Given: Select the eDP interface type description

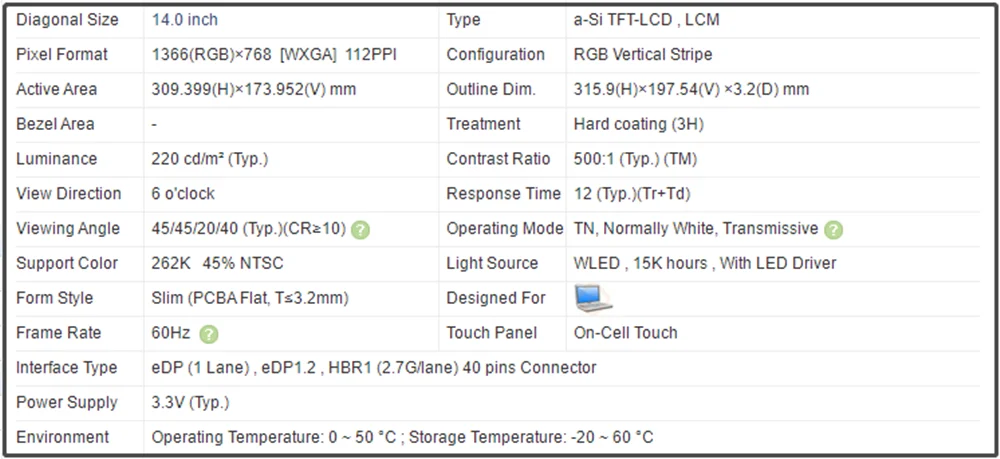Looking at the screenshot, I should tap(374, 368).
